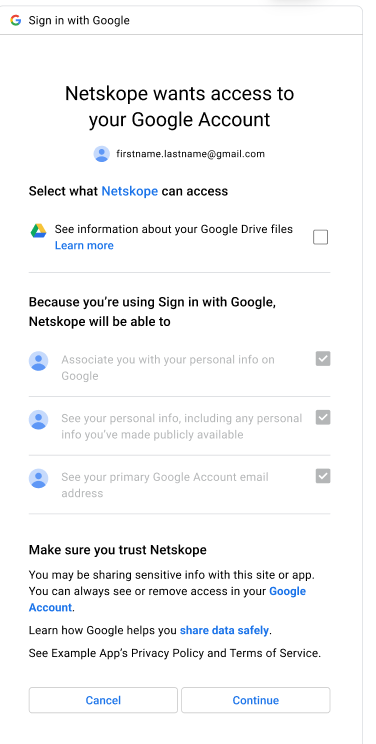Click the Continue button
Viewport: 376px width, 744px height.
(255, 700)
